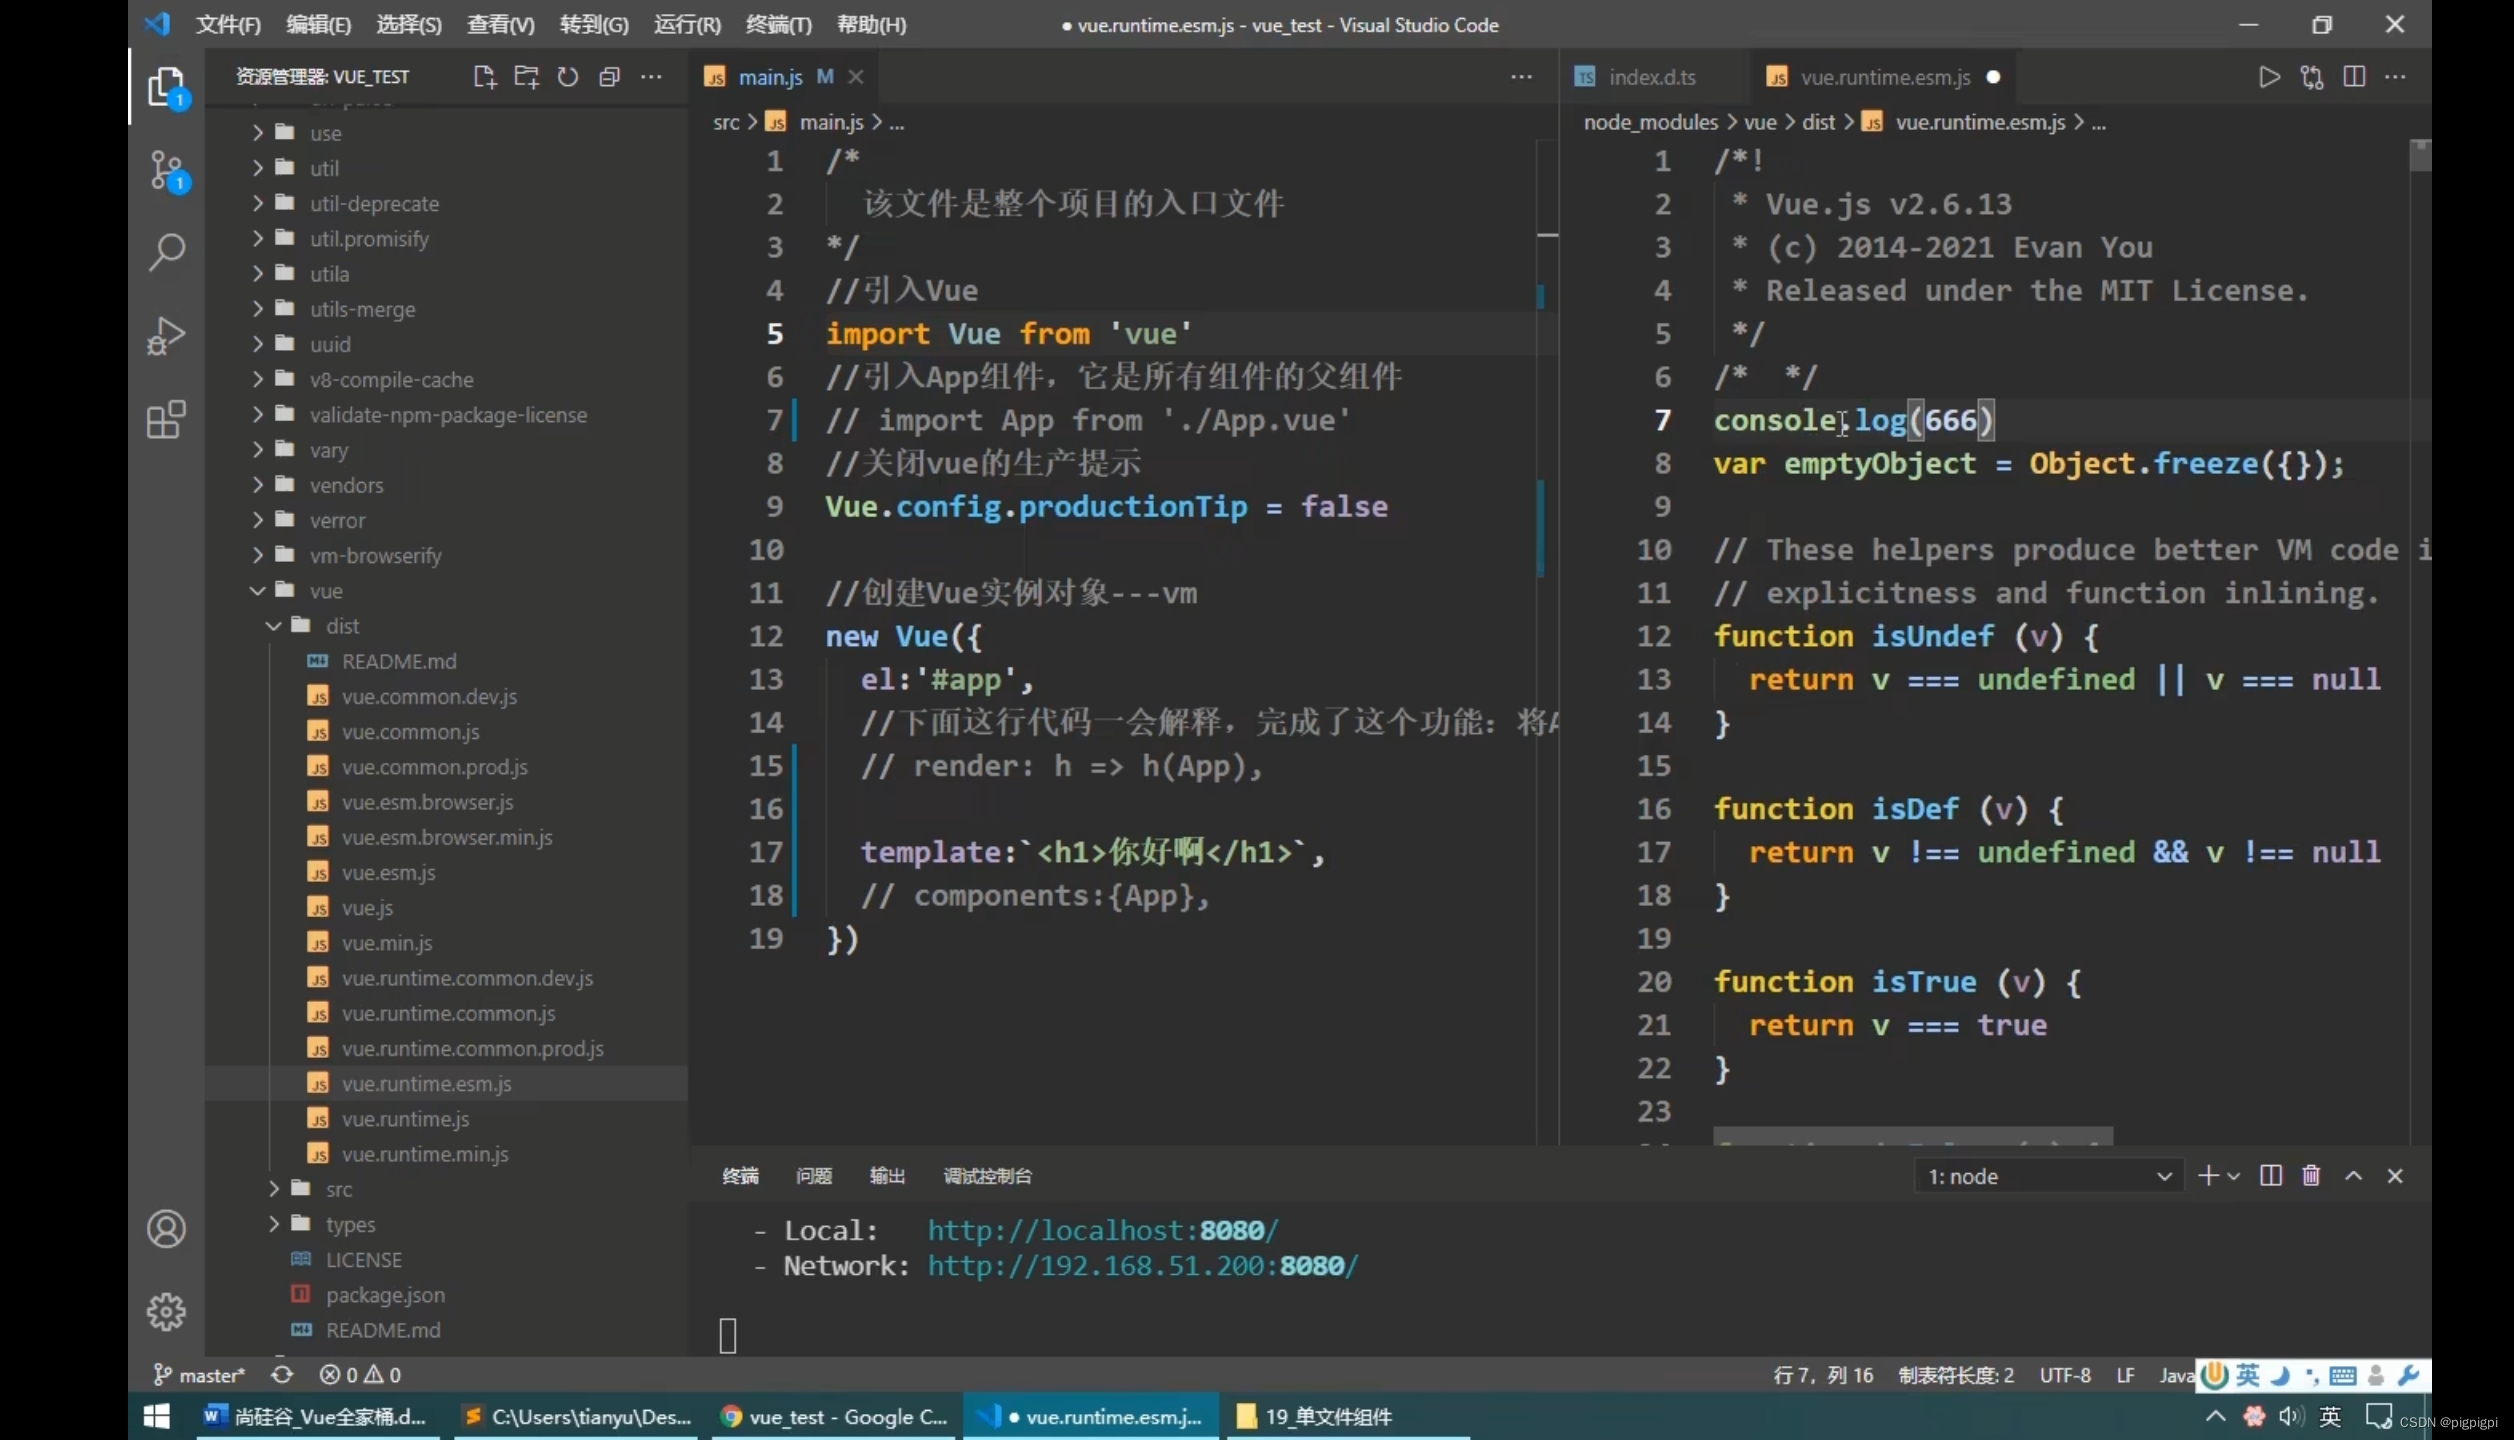Switch to vue_test Google Chrome taskbar window
Viewport: 2514px width, 1440px height.
[x=836, y=1416]
